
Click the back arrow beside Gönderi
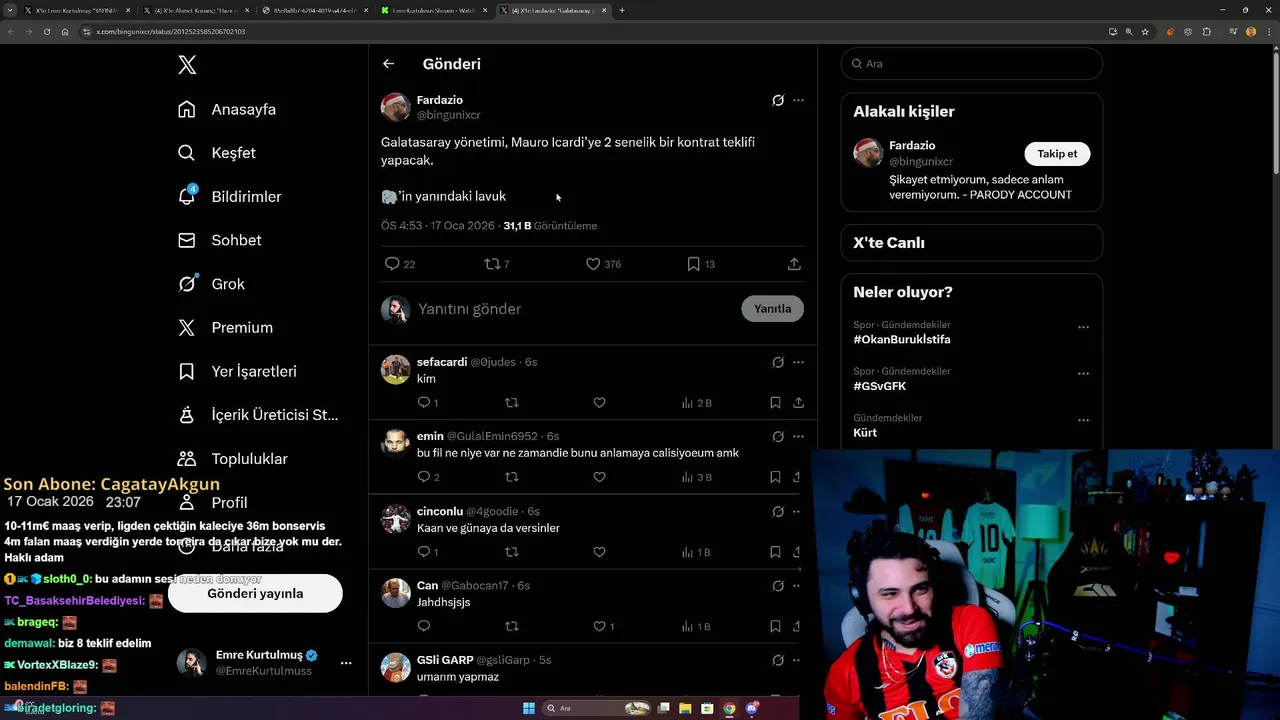388,64
